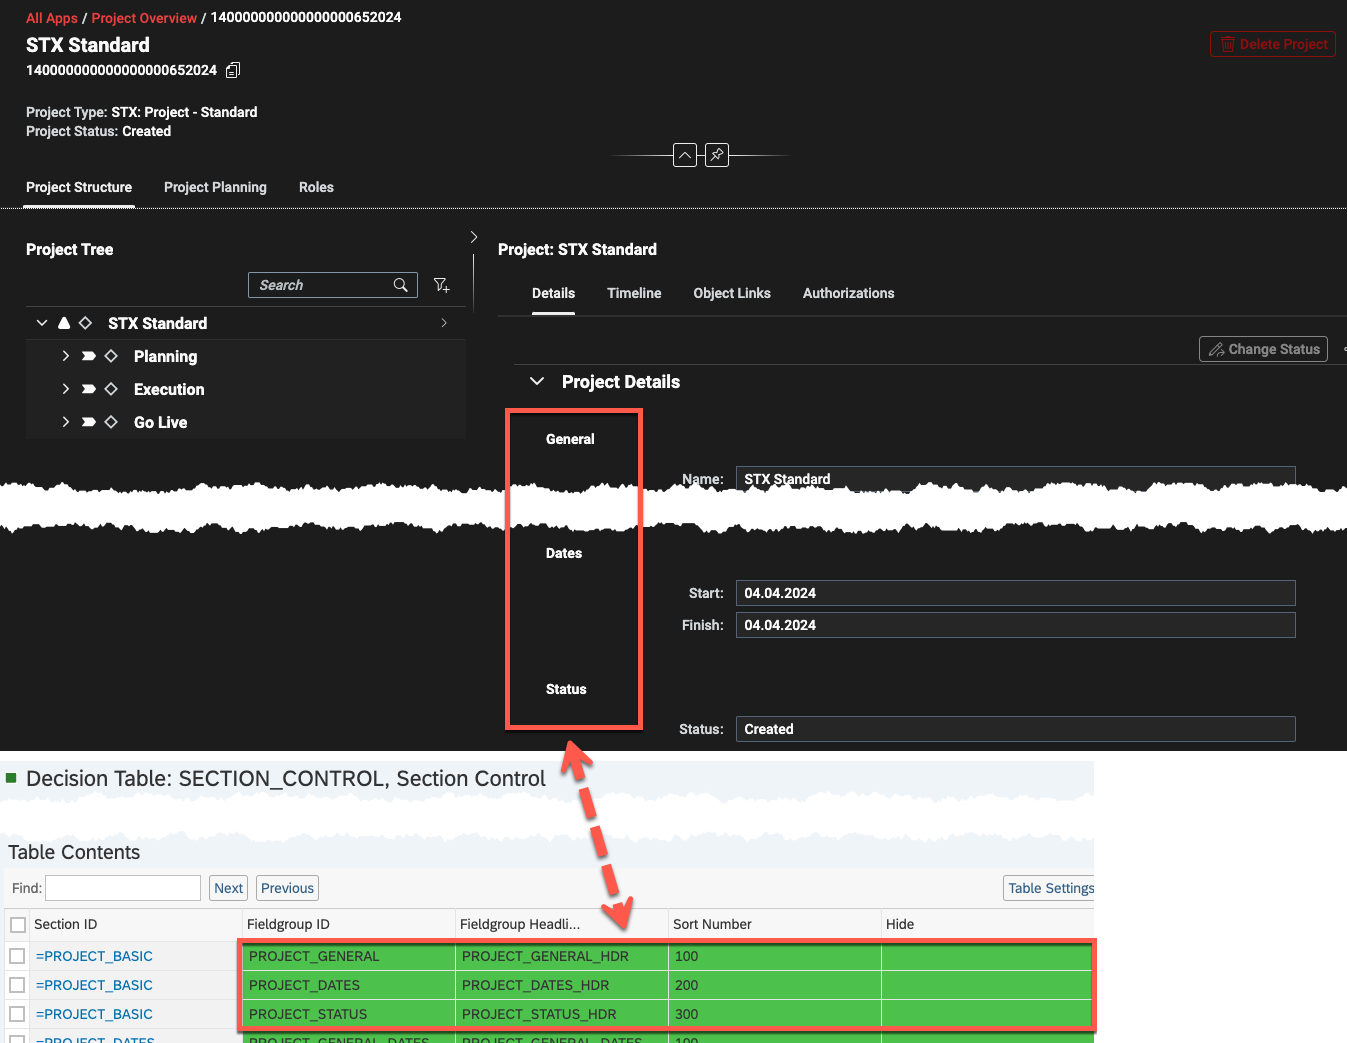1347x1043 pixels.
Task: Open the Project Overview breadcrumb link
Action: pyautogui.click(x=144, y=18)
